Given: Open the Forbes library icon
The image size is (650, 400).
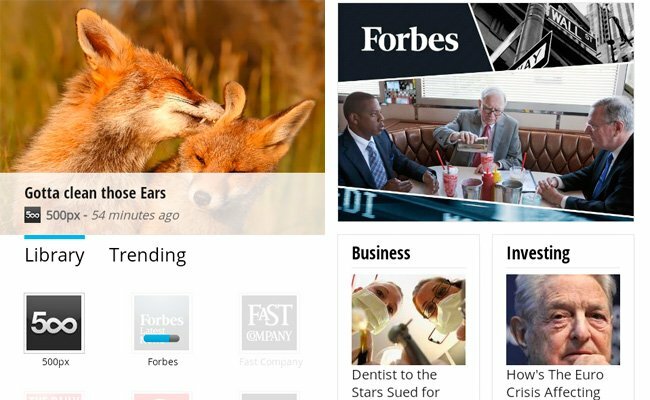Looking at the screenshot, I should (x=162, y=323).
